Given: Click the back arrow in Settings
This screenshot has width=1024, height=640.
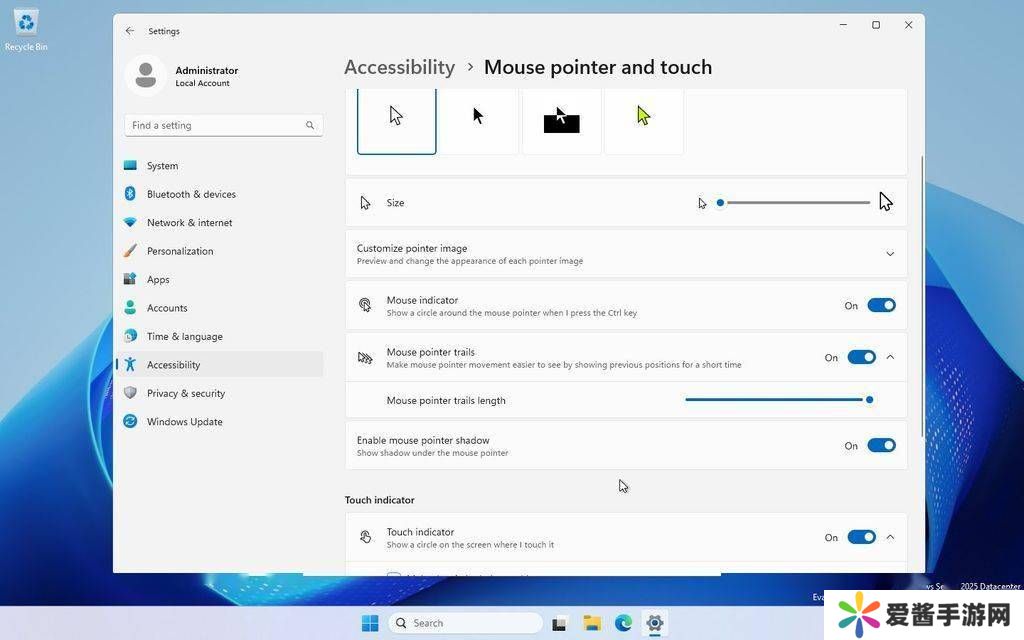Looking at the screenshot, I should coord(130,31).
